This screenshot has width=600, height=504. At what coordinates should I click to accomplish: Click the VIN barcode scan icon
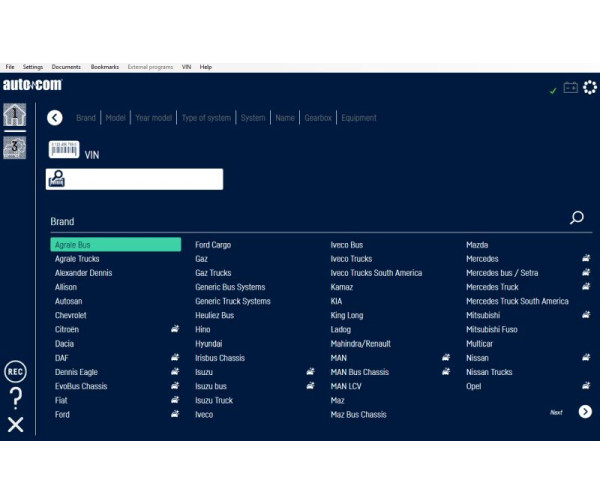(x=64, y=151)
